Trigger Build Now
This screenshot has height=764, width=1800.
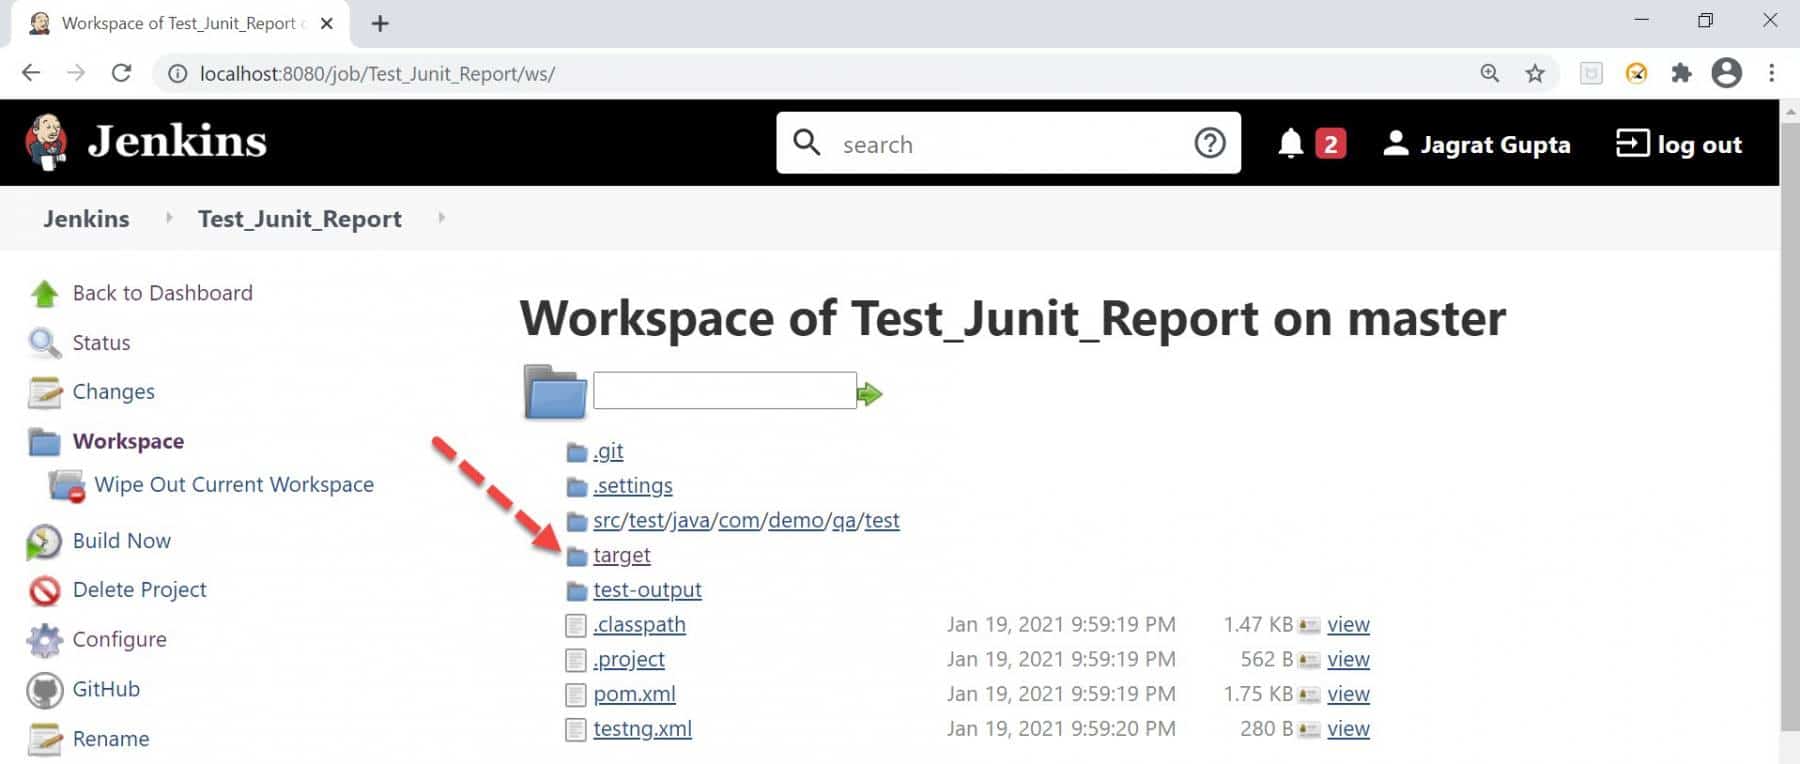tap(121, 541)
